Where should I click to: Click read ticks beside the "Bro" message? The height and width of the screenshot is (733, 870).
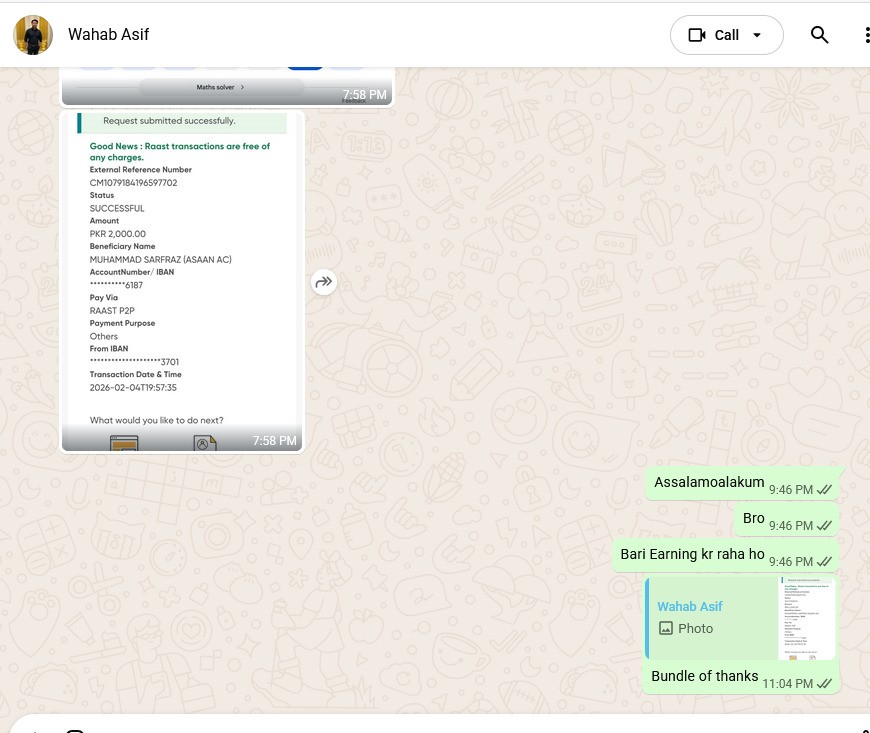[825, 526]
